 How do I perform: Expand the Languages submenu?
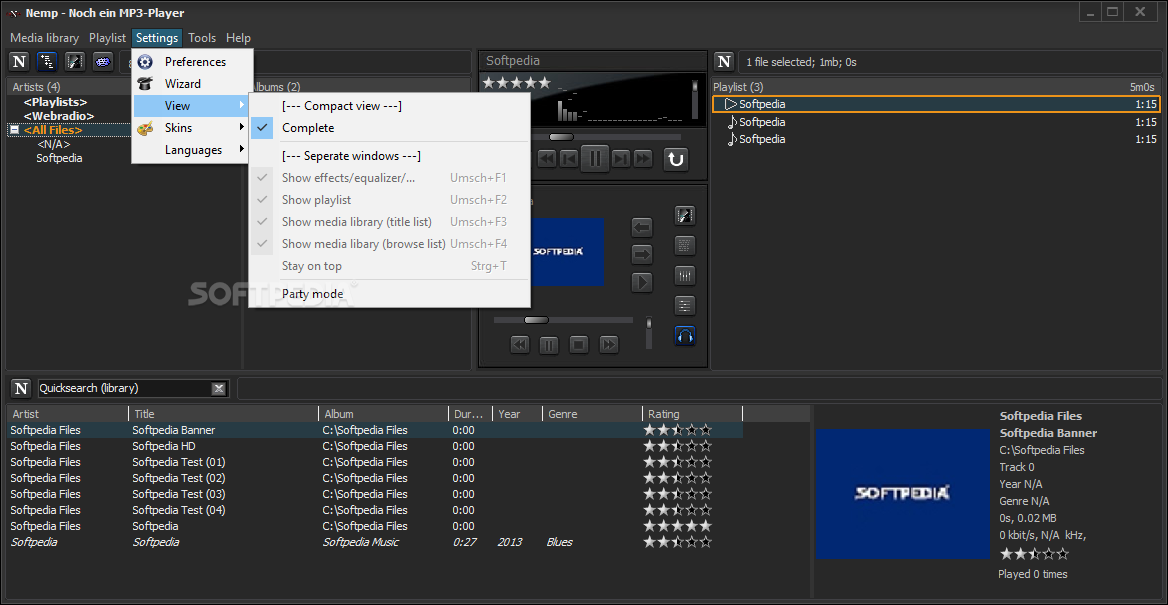tap(192, 150)
